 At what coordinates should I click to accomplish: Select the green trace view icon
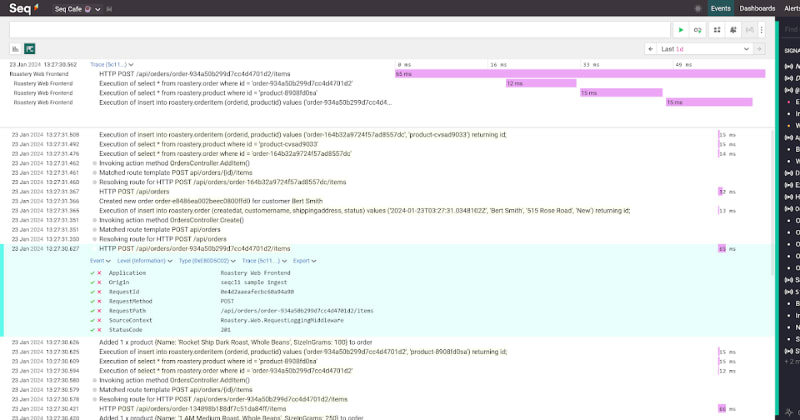click(x=30, y=48)
